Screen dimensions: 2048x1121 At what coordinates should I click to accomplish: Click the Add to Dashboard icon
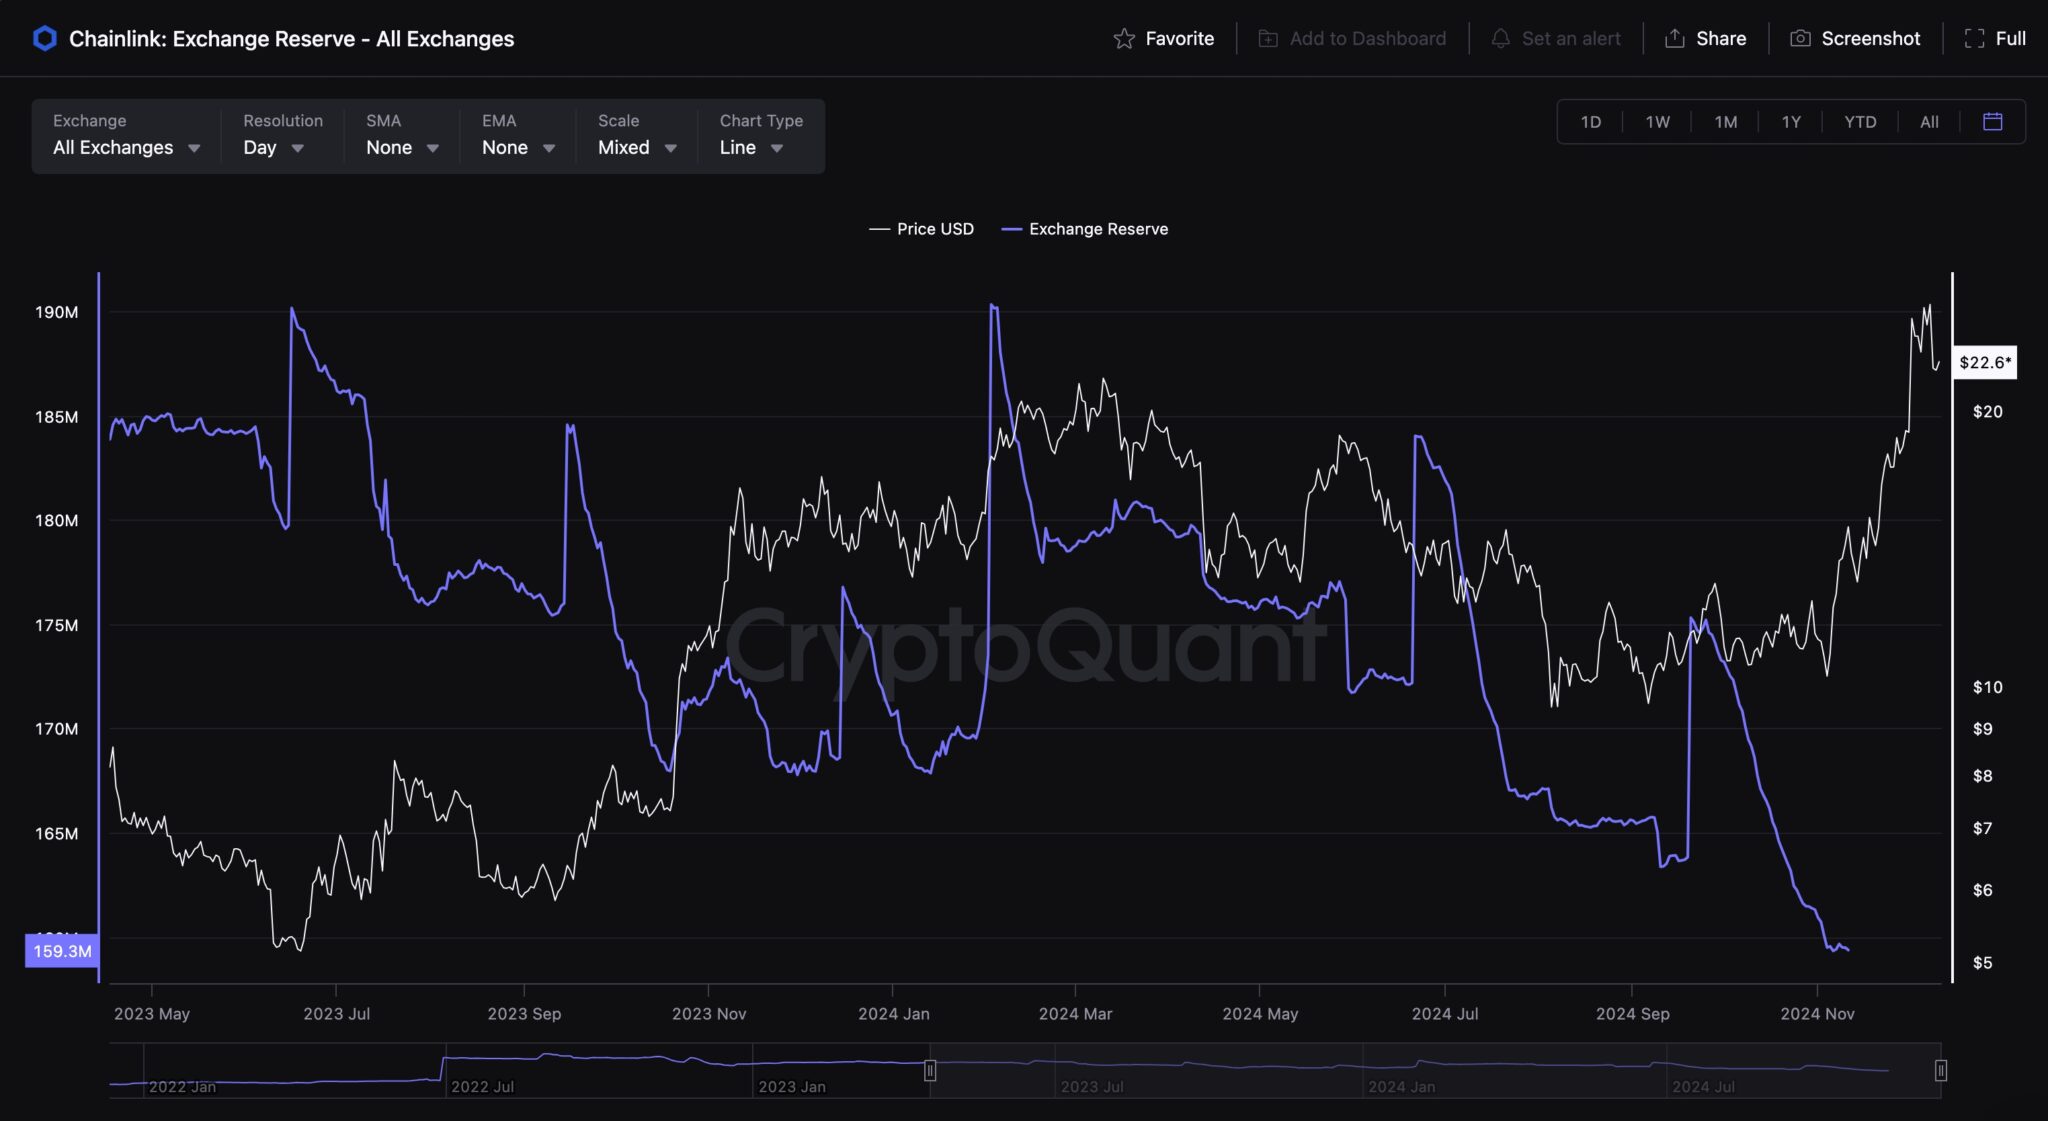(x=1268, y=38)
